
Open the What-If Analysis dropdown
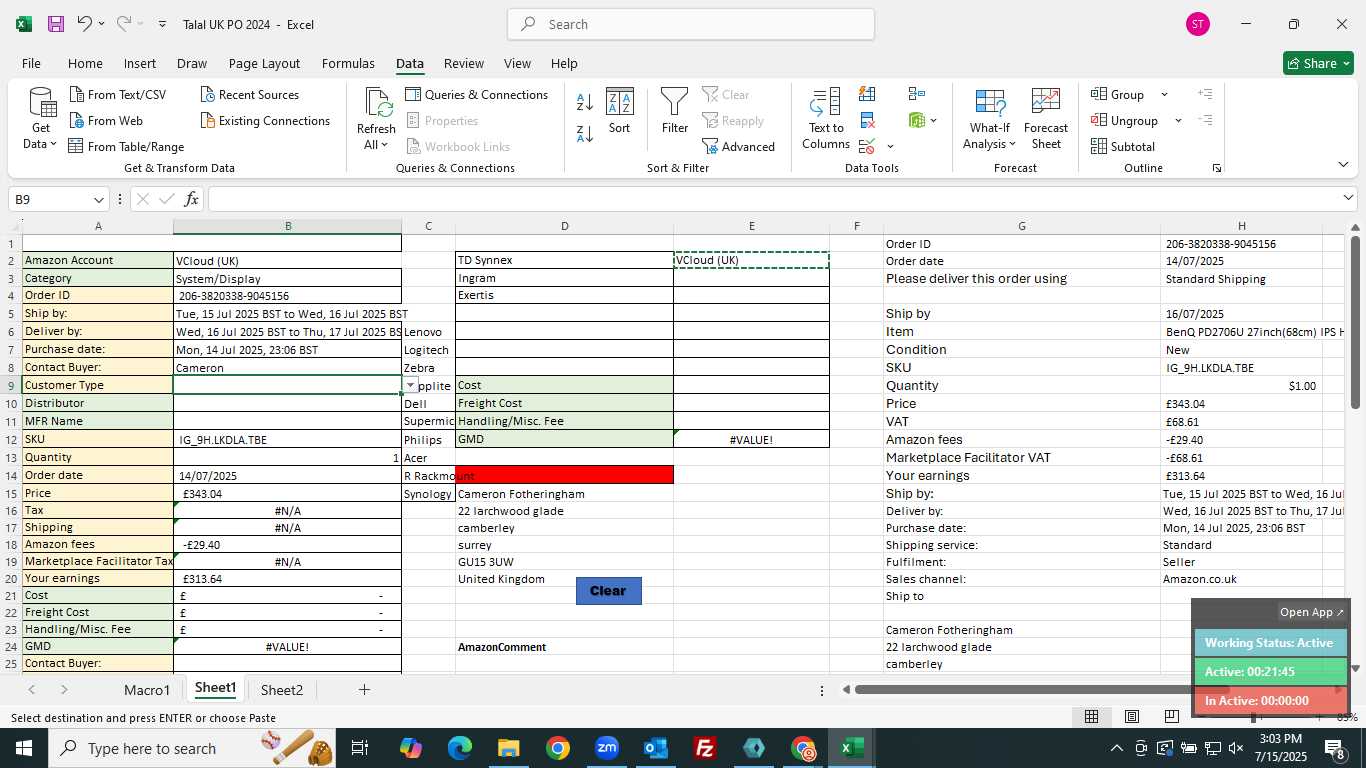[x=989, y=119]
